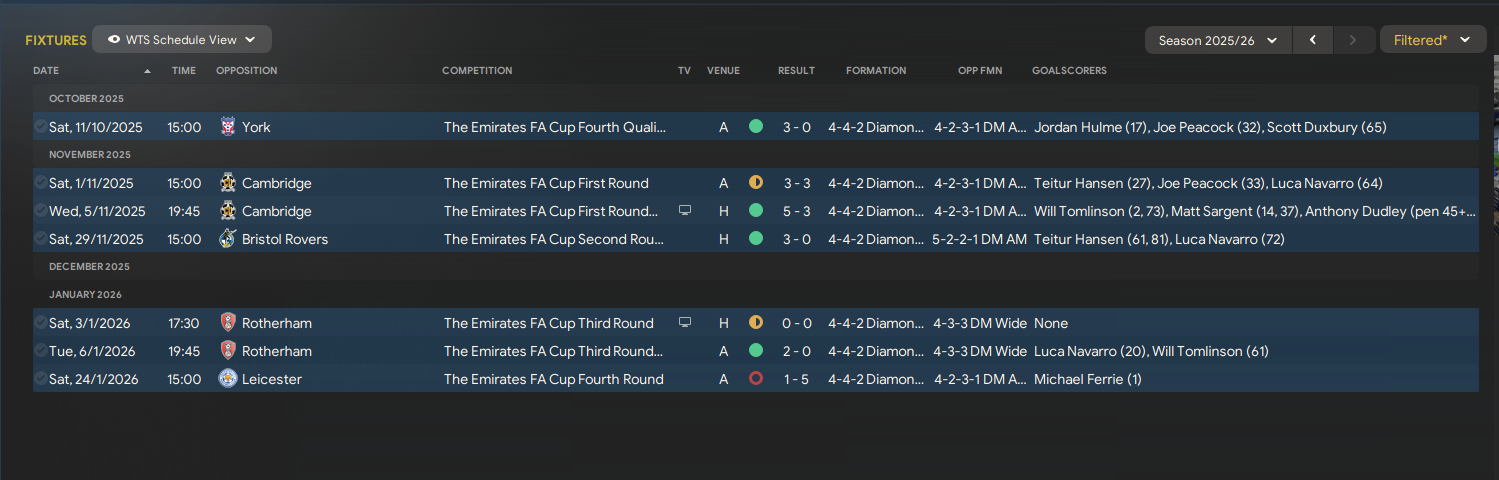
Task: Sort by the Goalscorers column header
Action: [1069, 71]
